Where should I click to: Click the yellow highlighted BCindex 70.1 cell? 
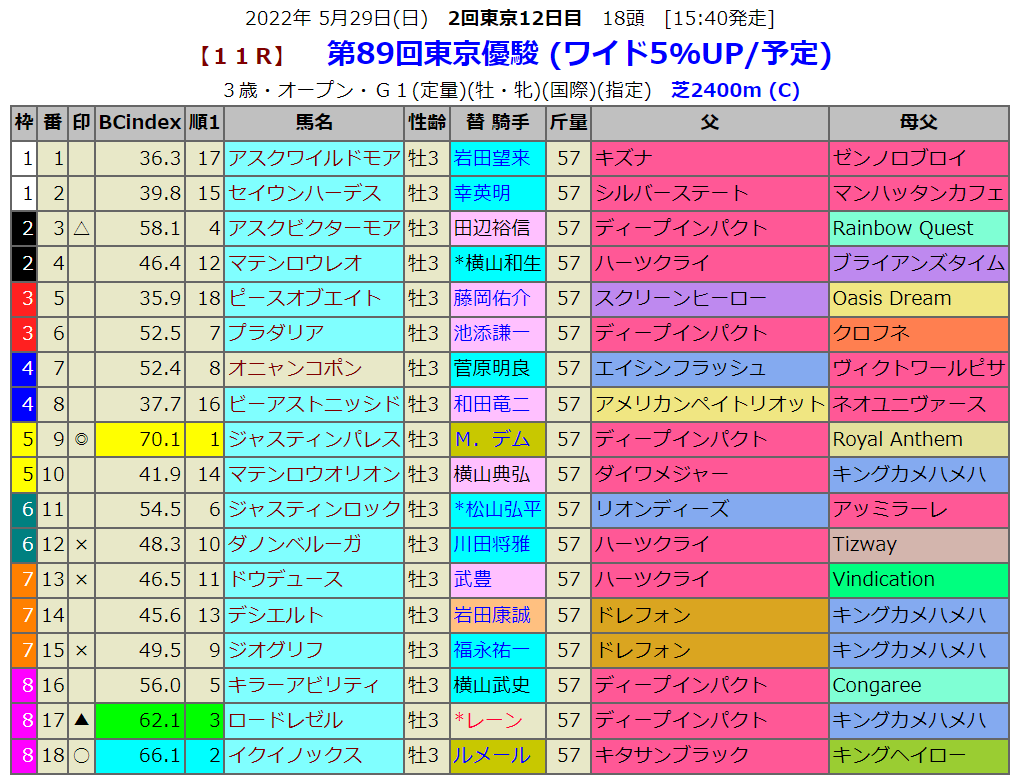(x=140, y=439)
